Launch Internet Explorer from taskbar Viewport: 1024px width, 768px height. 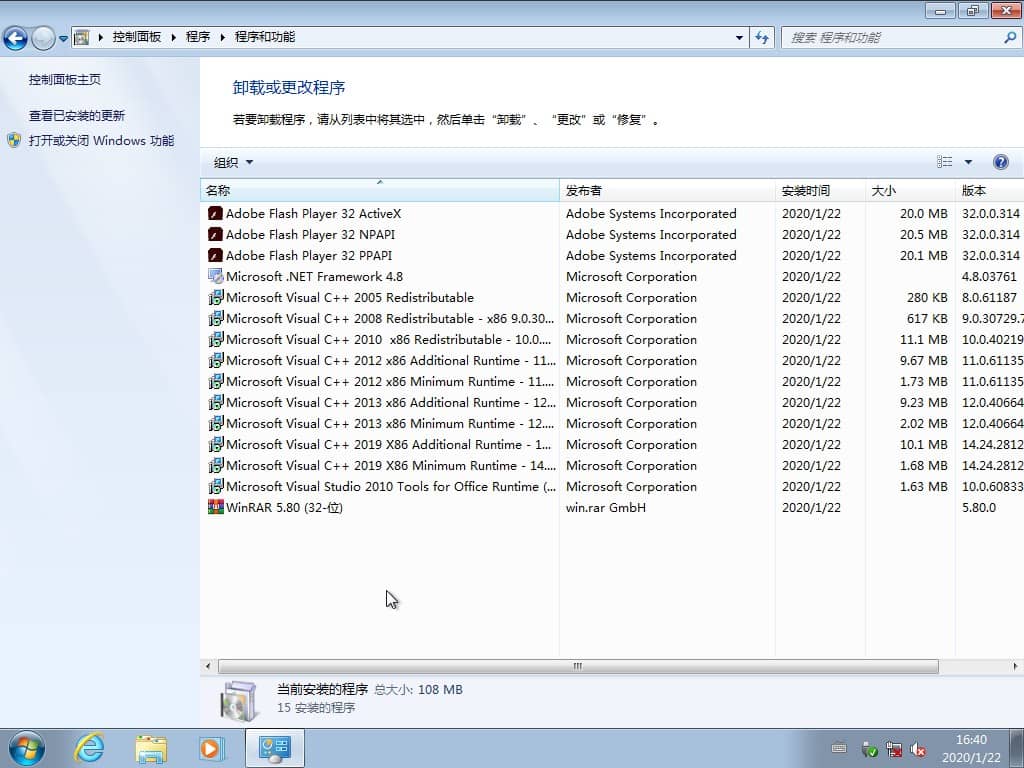(89, 748)
